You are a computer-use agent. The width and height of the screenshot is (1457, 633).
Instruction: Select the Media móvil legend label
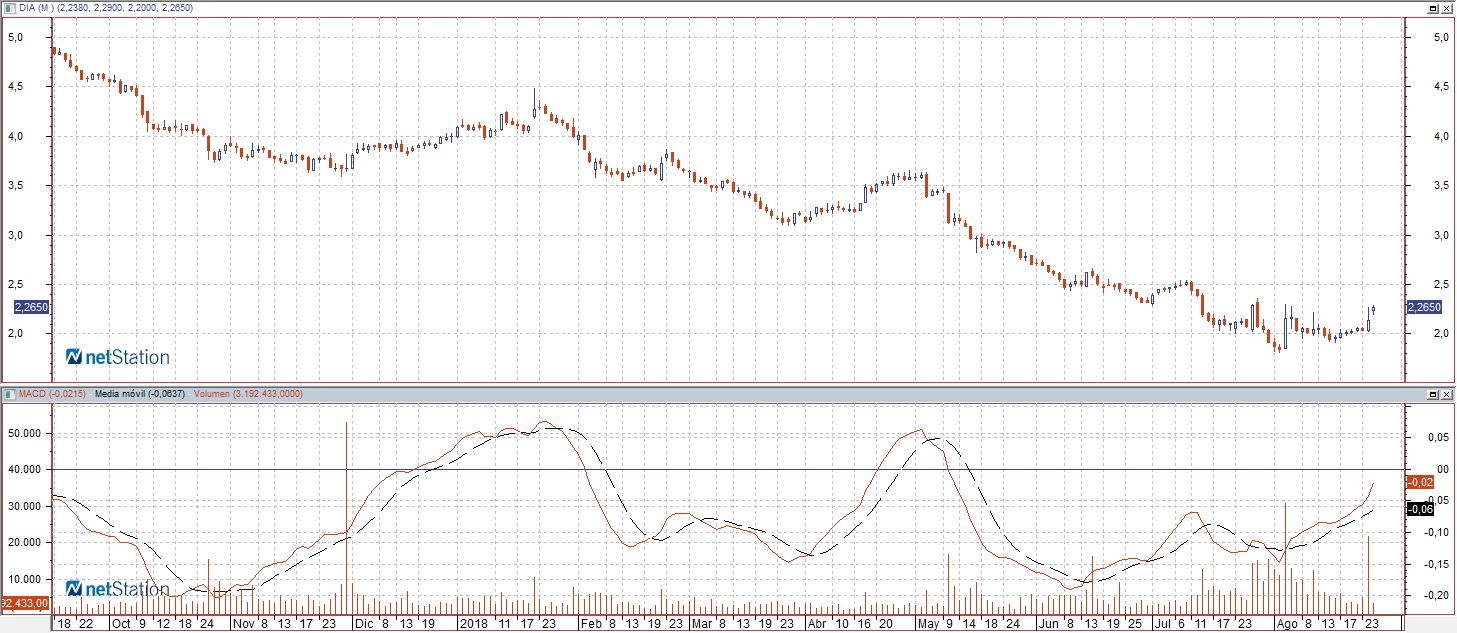[x=140, y=395]
